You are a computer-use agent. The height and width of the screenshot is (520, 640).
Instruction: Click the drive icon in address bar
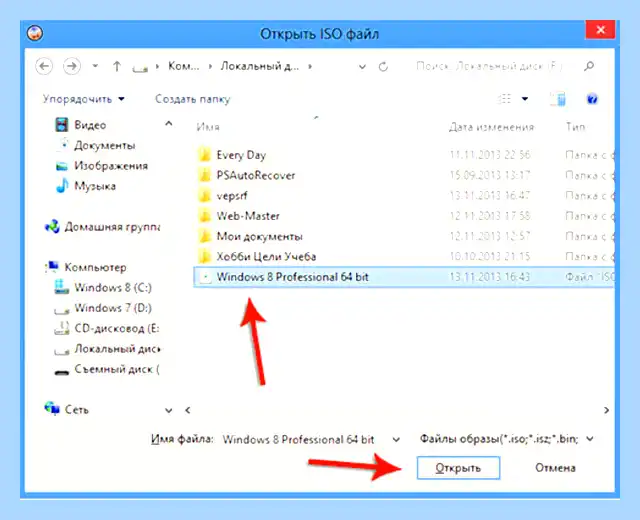pos(140,67)
